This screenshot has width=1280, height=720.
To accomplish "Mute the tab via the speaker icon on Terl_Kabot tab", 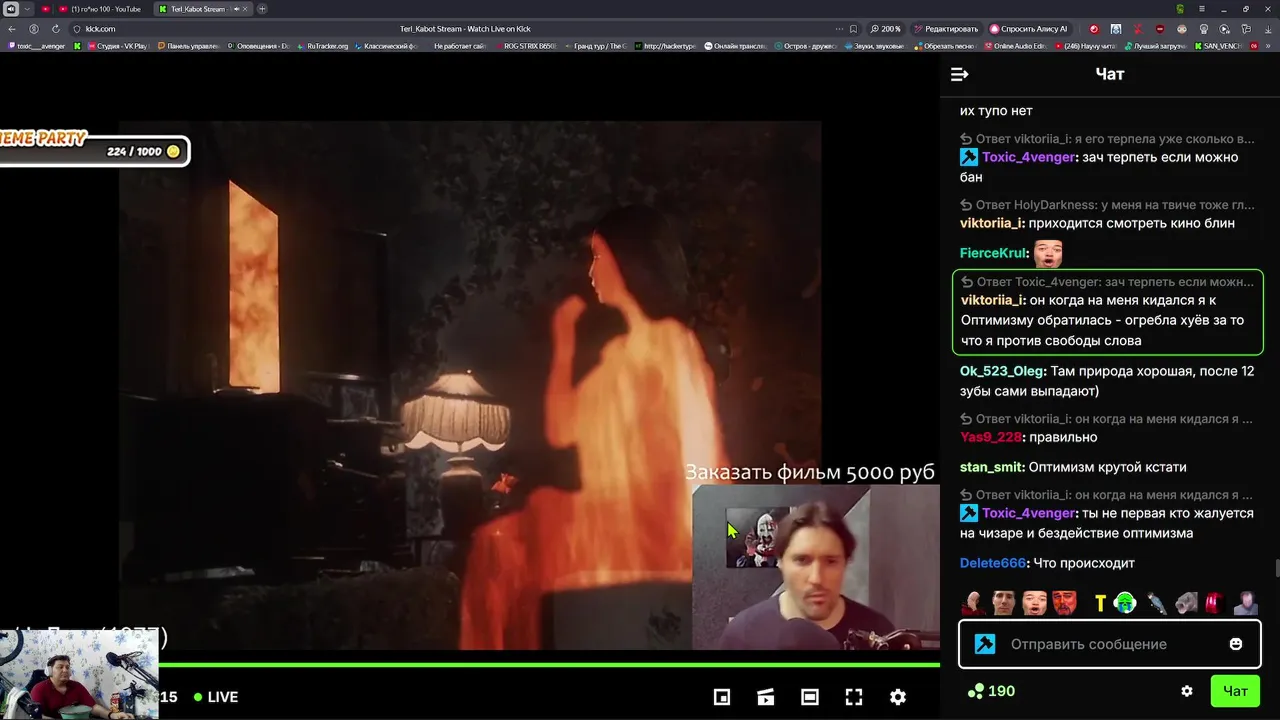I will click(237, 9).
